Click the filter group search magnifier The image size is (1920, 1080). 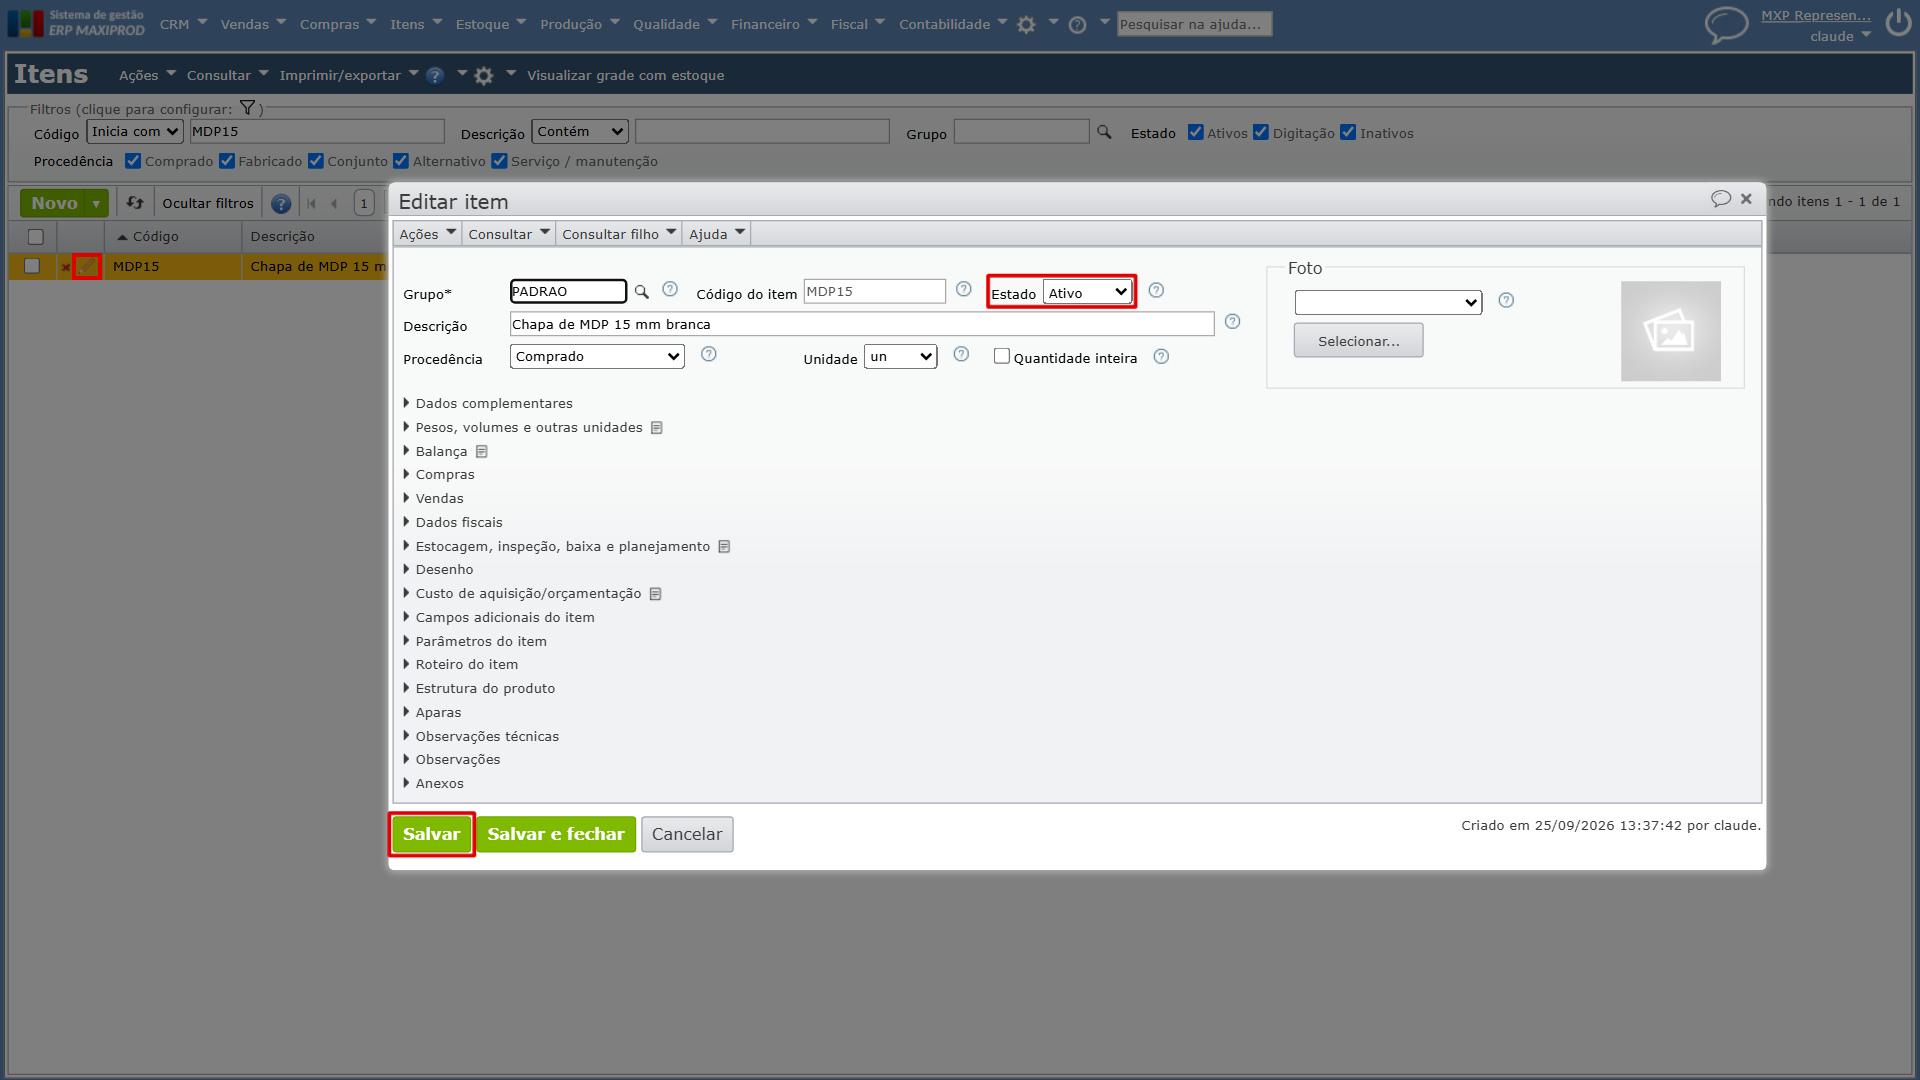[x=1104, y=132]
